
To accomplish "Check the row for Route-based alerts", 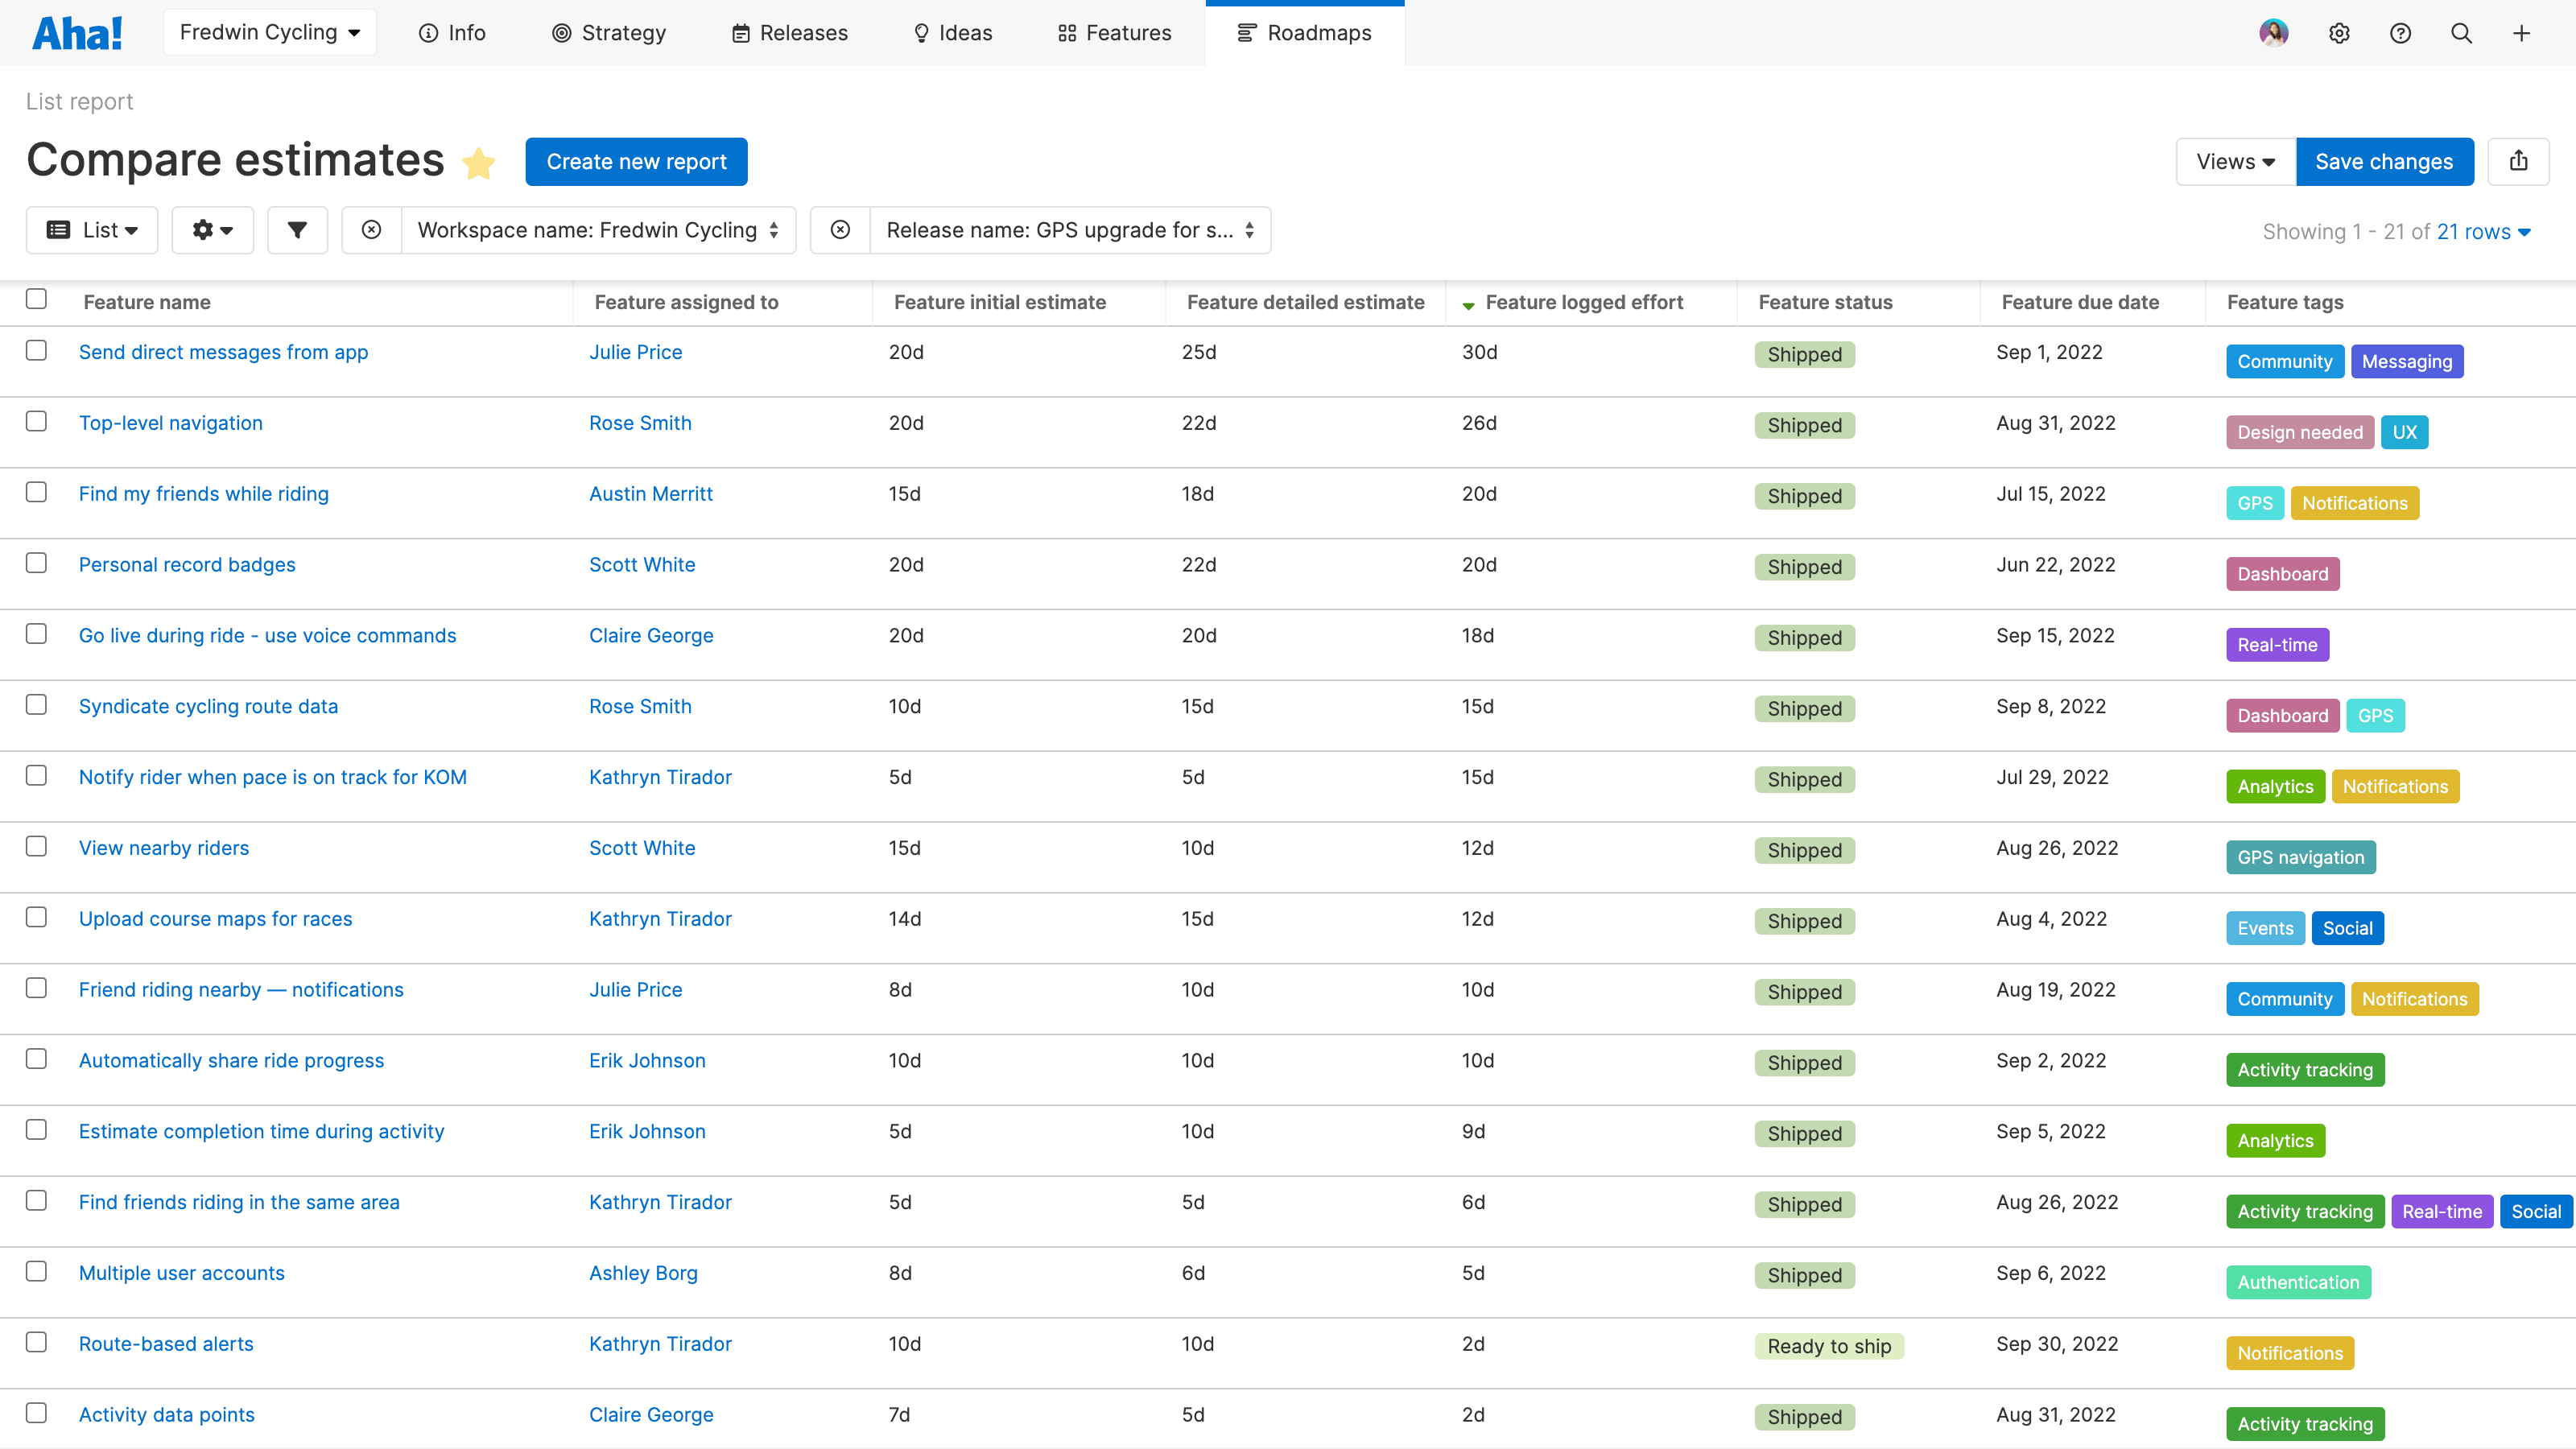I will [36, 1343].
